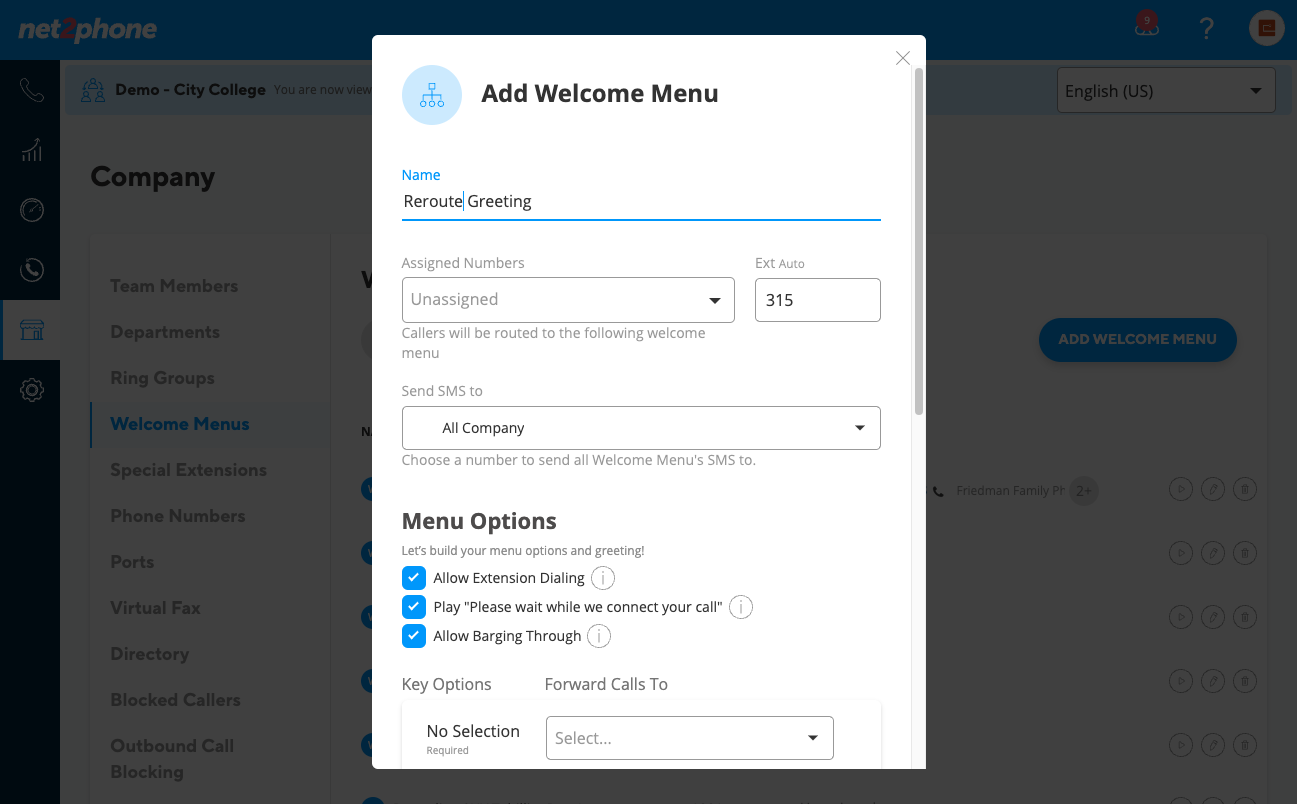Open the Send SMS to dropdown
1297x804 pixels.
click(x=641, y=428)
